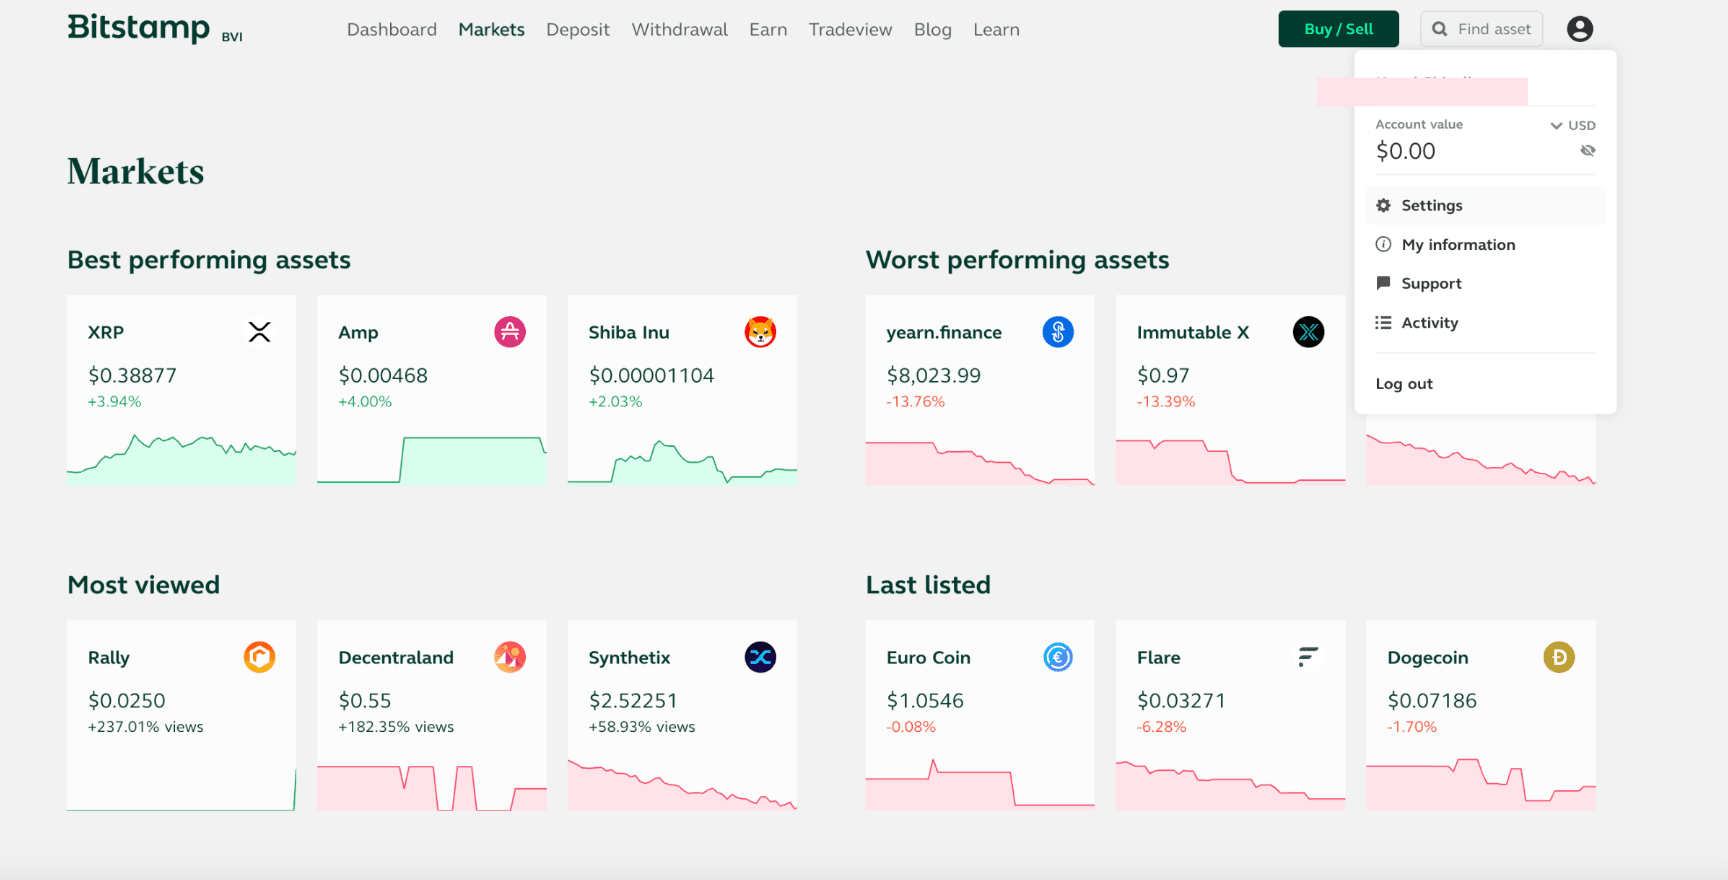The image size is (1728, 880).
Task: Click the Bitstamp logo
Action: (139, 28)
